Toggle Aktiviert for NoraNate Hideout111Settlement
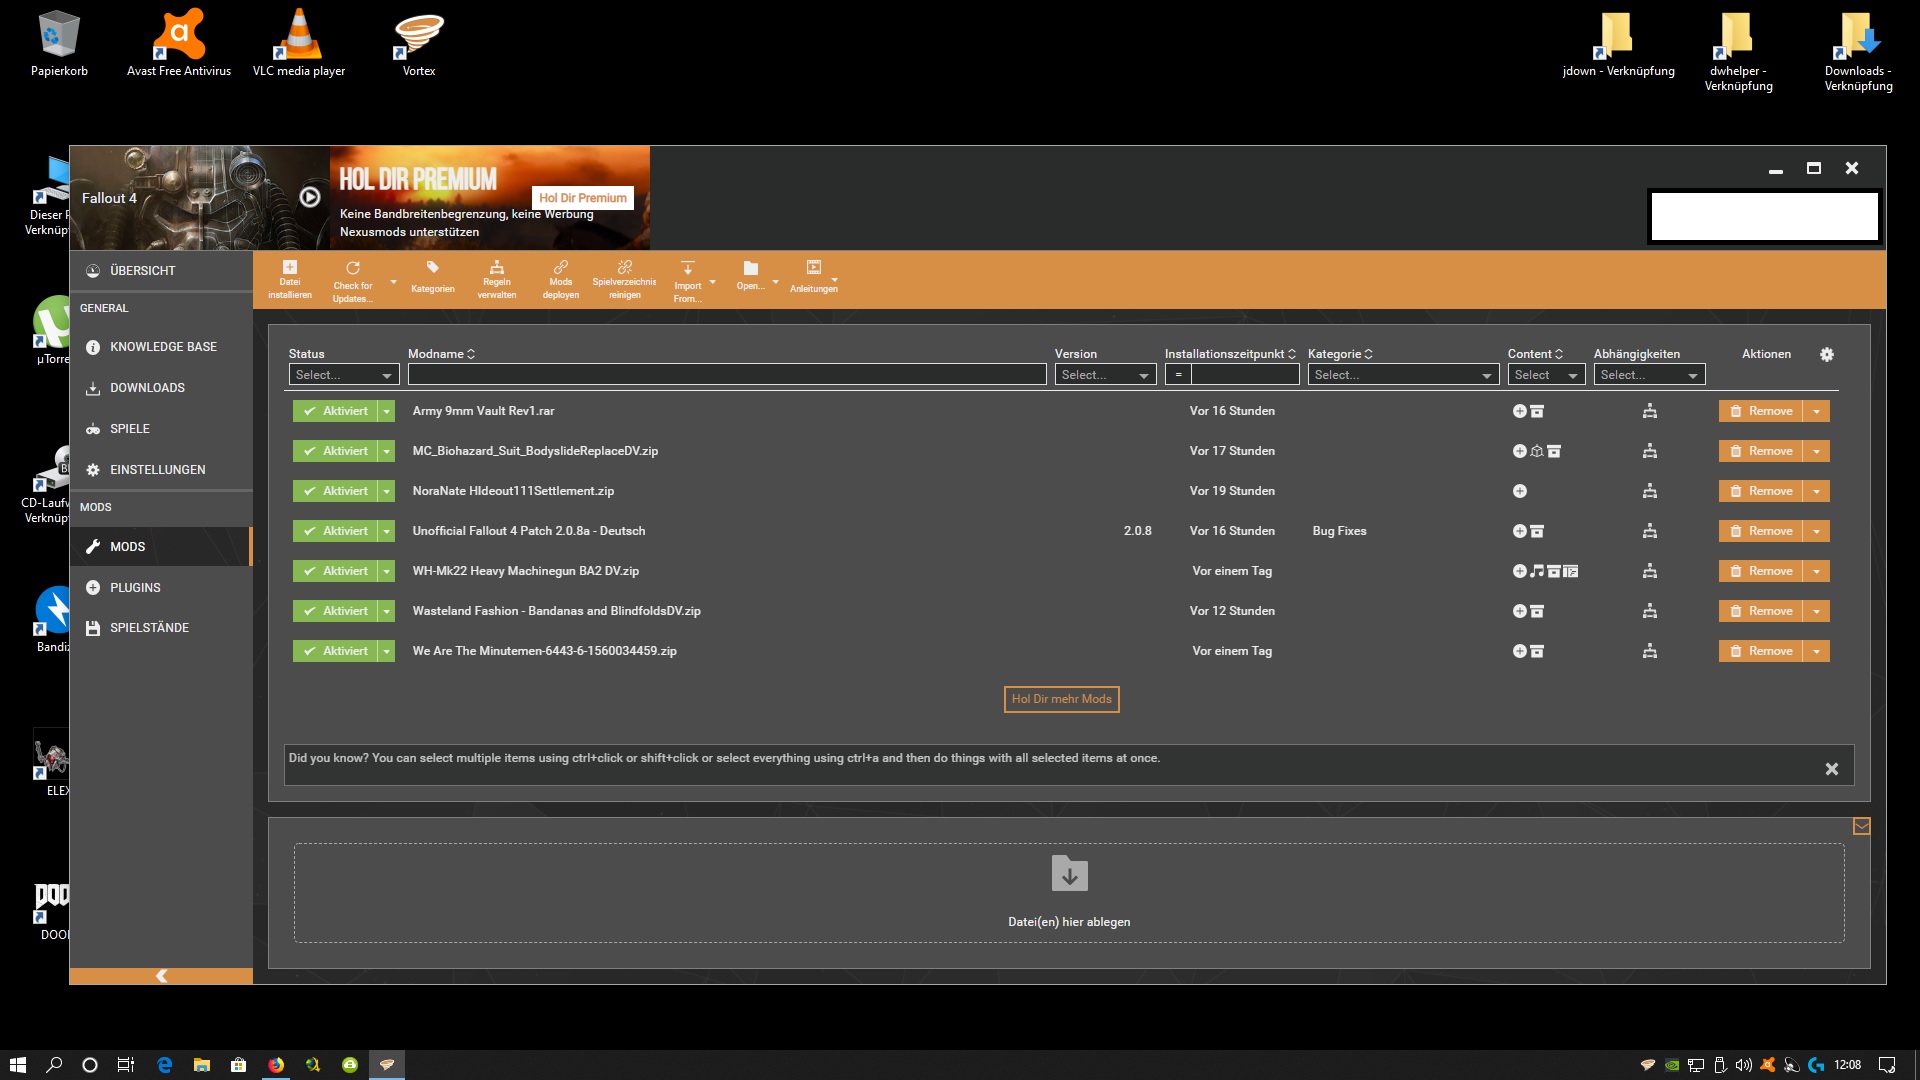The width and height of the screenshot is (1920, 1080). 335,491
